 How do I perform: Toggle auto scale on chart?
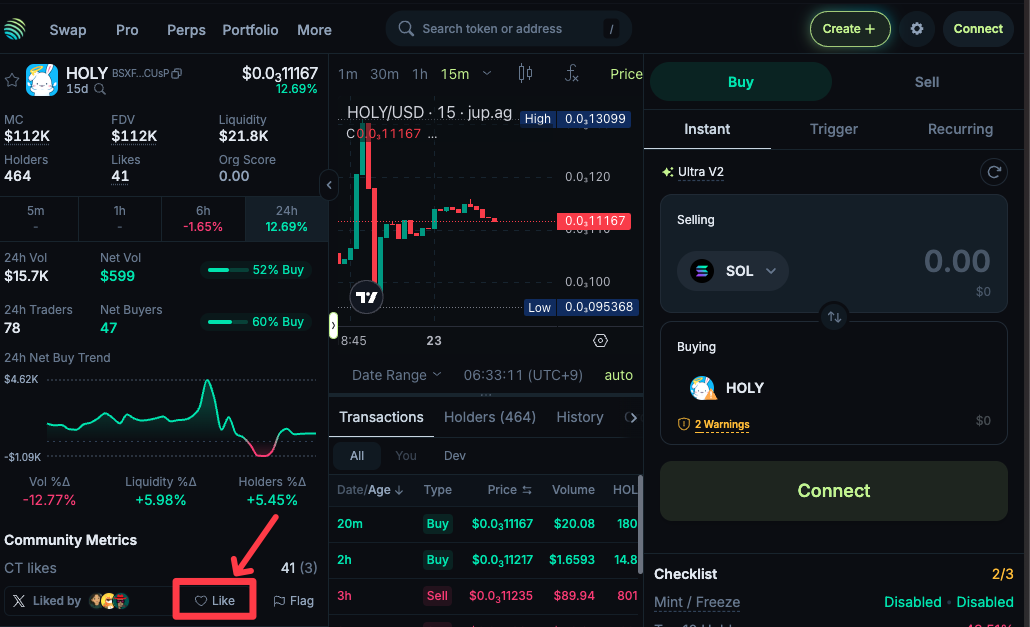point(618,375)
